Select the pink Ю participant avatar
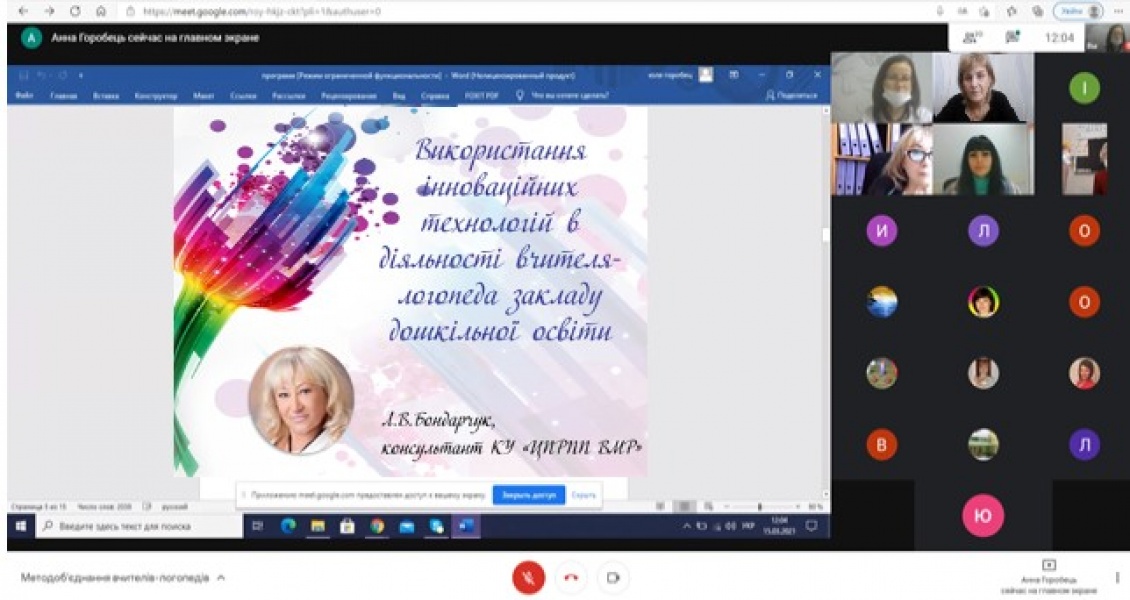The height and width of the screenshot is (600, 1130). click(982, 515)
